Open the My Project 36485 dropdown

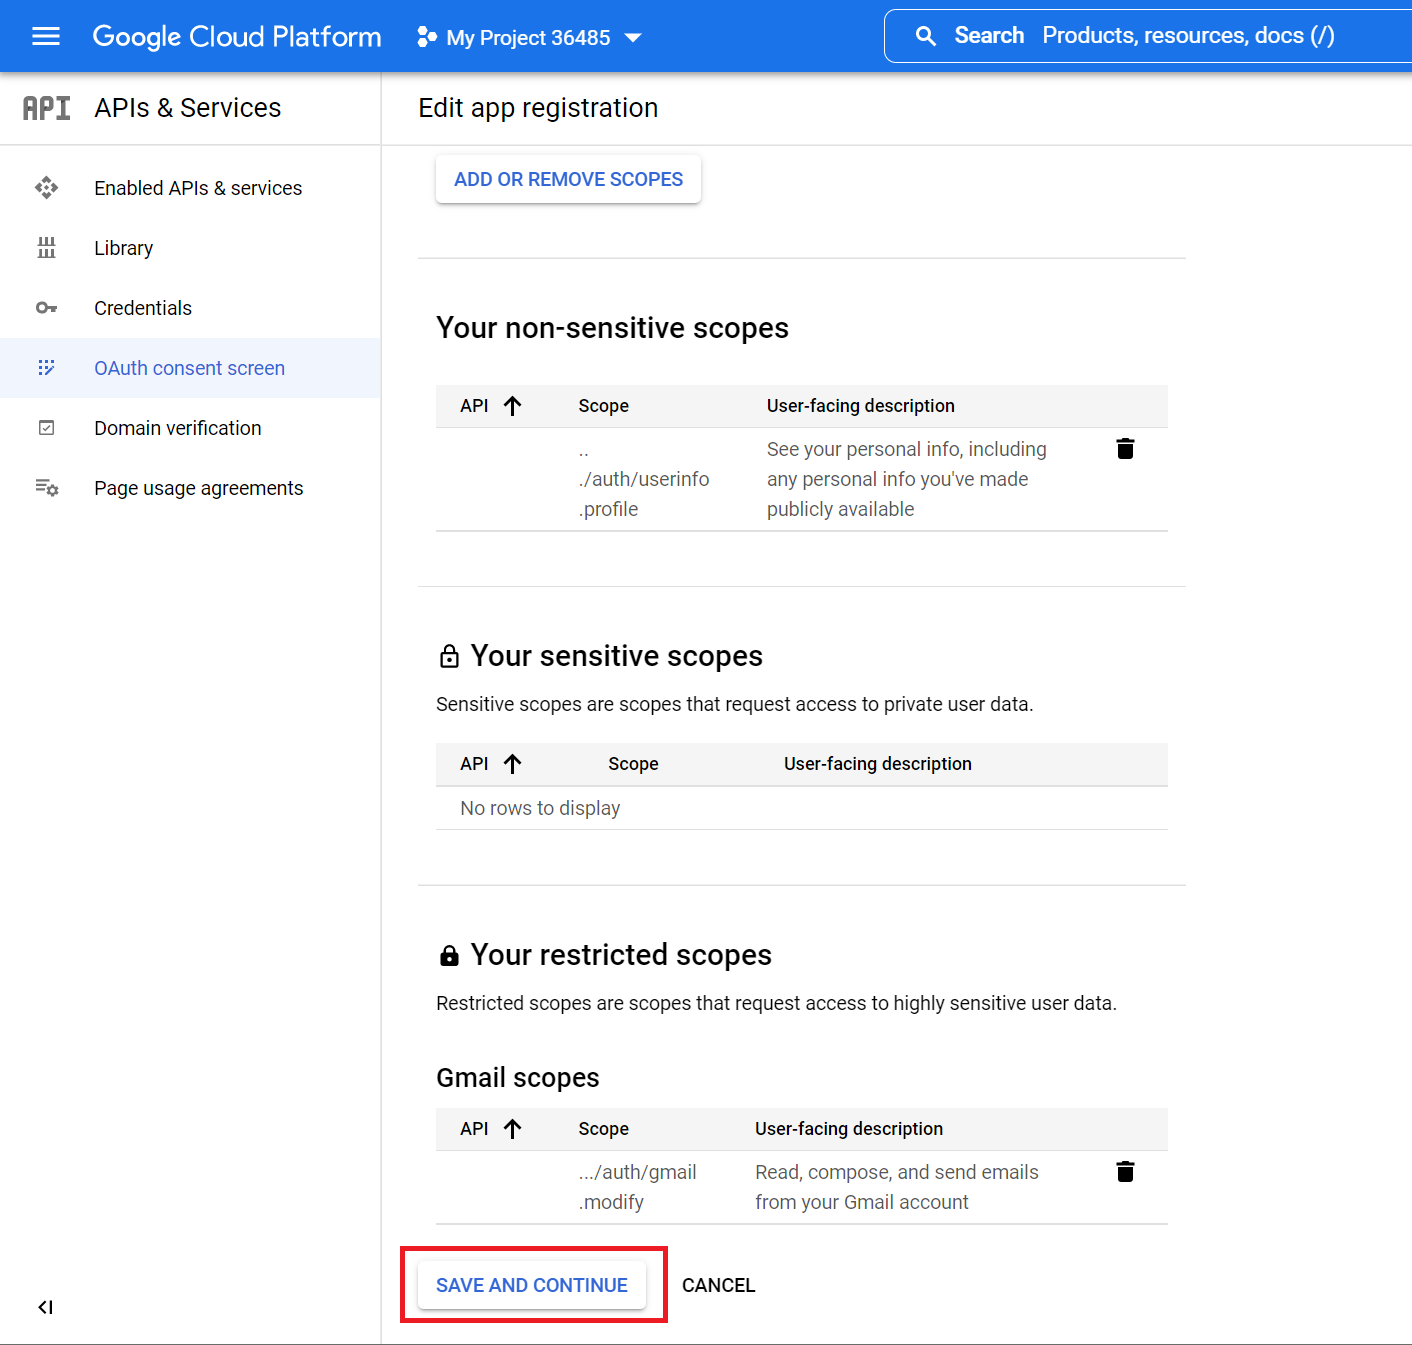530,37
